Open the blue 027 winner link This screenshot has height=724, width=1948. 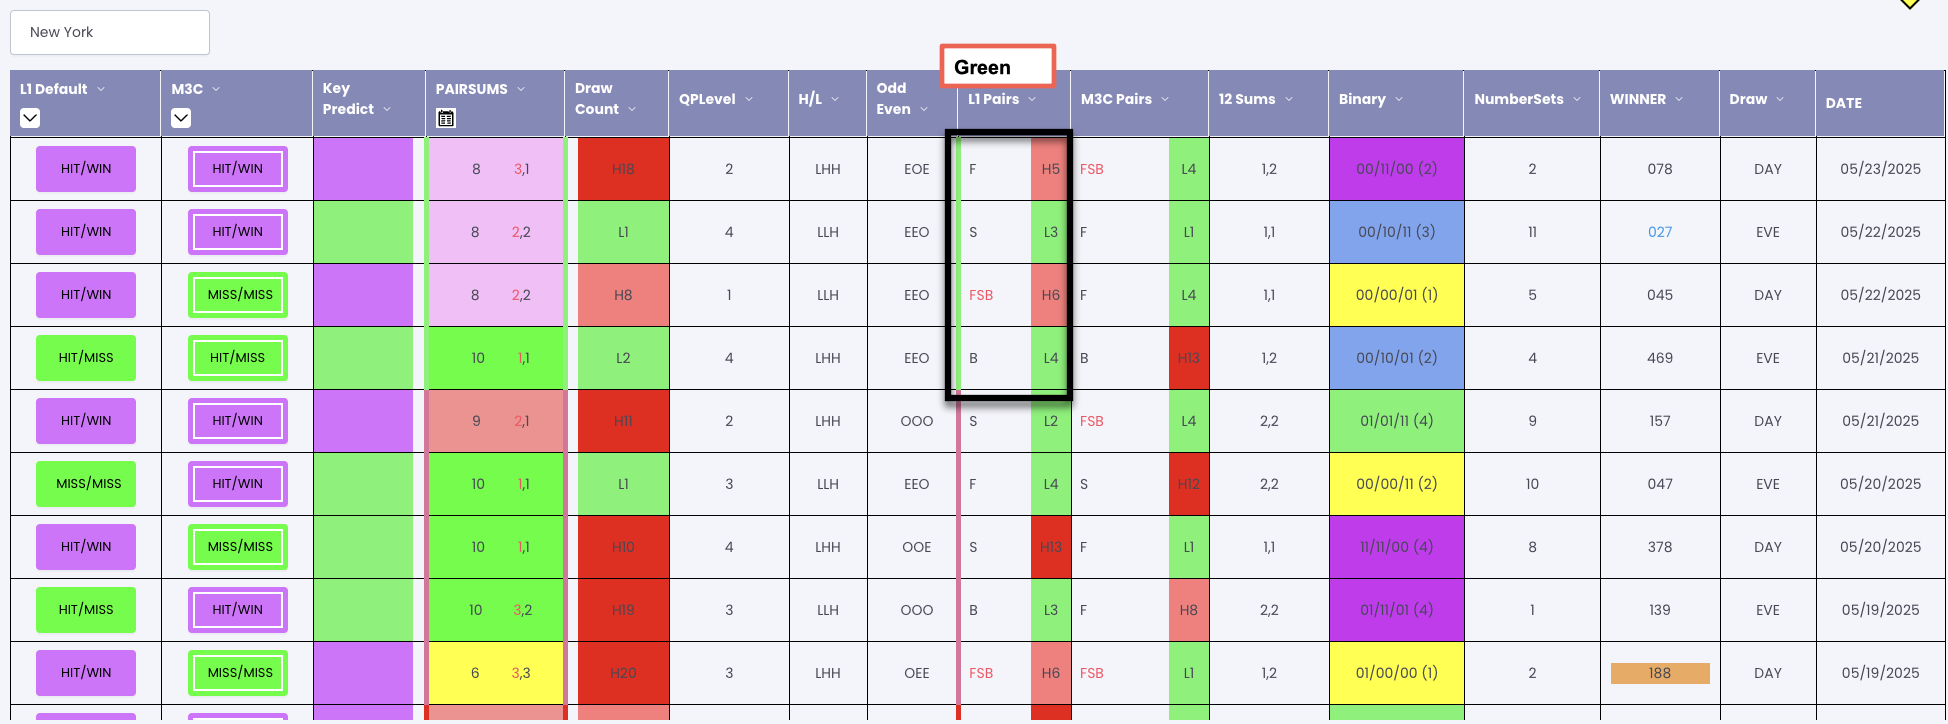pyautogui.click(x=1660, y=232)
